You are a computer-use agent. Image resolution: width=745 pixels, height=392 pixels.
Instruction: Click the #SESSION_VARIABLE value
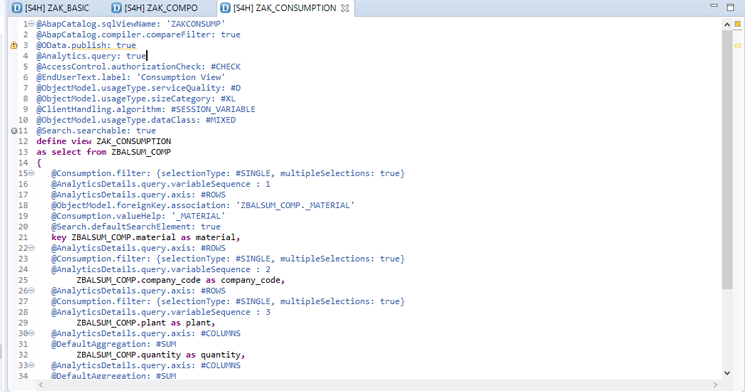tap(213, 109)
